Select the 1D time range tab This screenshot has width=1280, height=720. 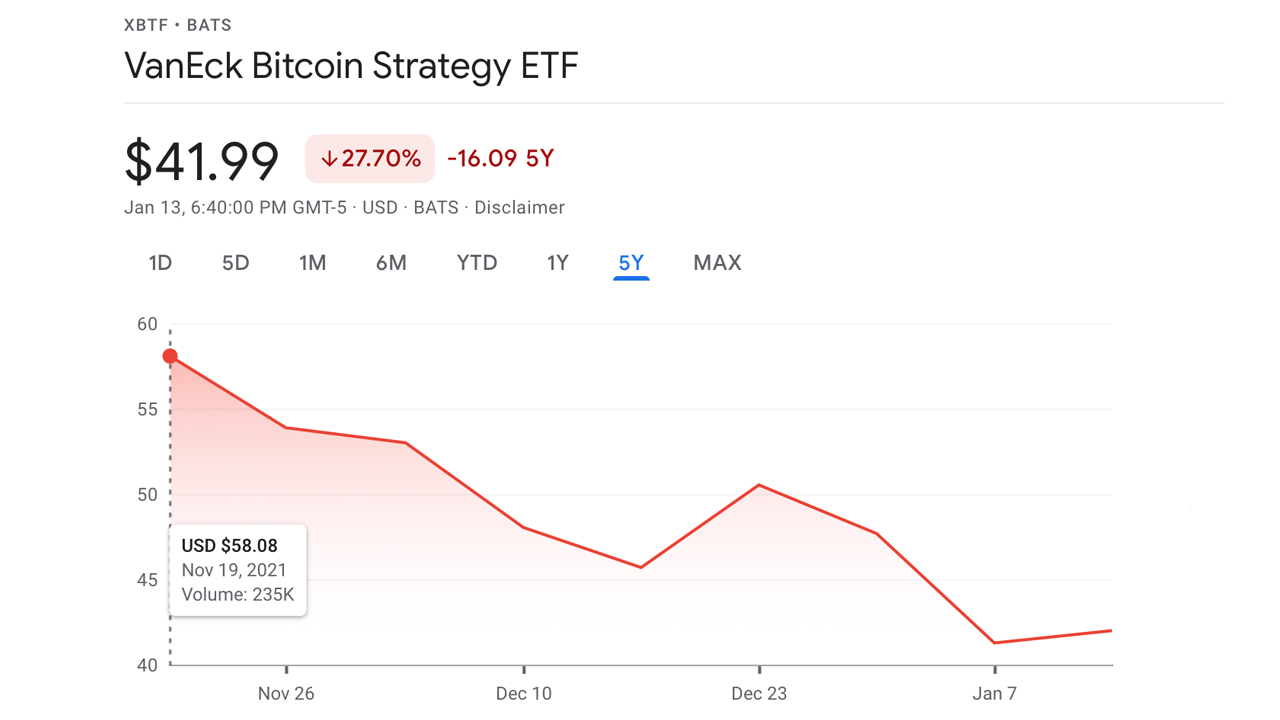(x=160, y=263)
